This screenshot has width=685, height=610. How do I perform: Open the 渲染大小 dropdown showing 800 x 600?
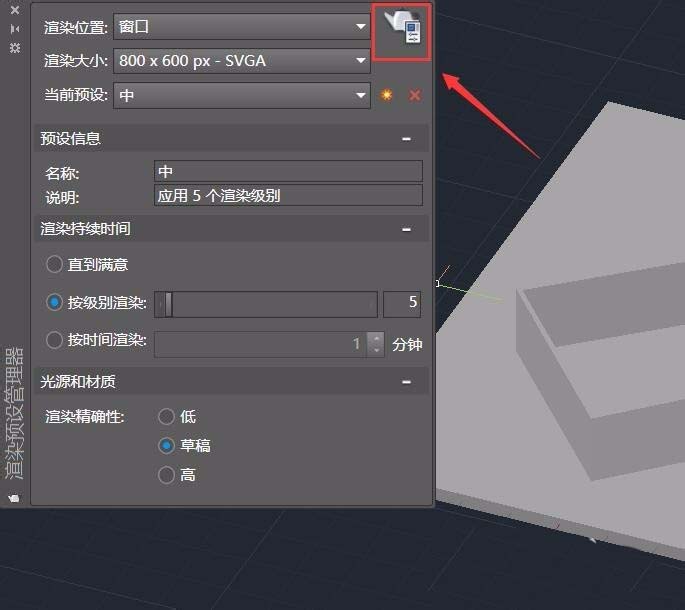[242, 61]
